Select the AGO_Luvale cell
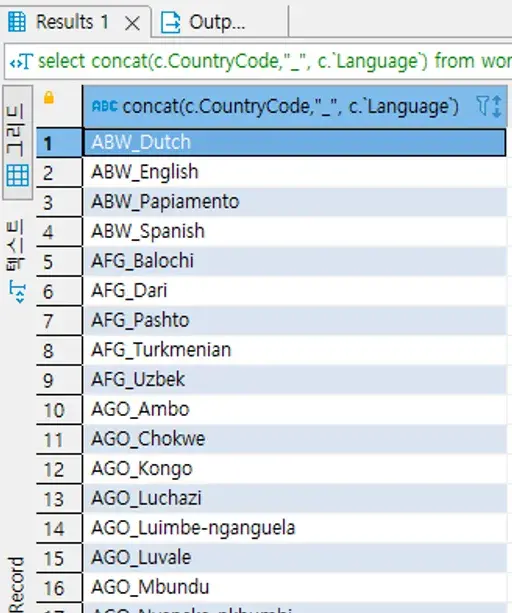 point(295,558)
